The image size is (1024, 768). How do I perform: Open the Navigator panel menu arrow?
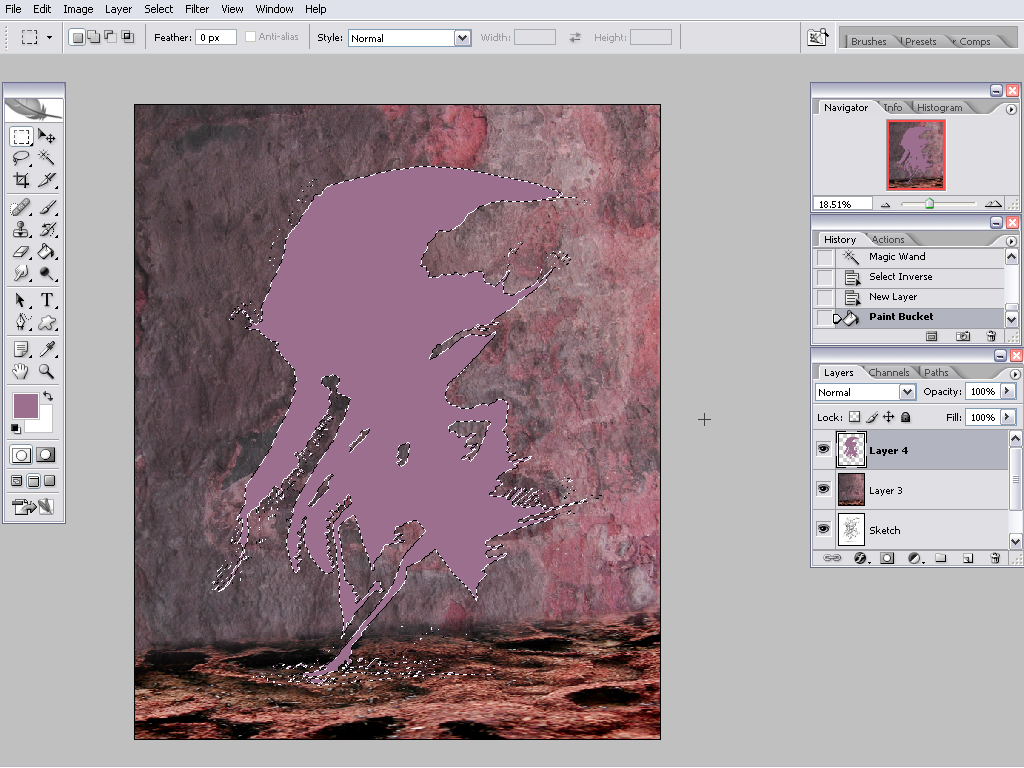pyautogui.click(x=1011, y=109)
